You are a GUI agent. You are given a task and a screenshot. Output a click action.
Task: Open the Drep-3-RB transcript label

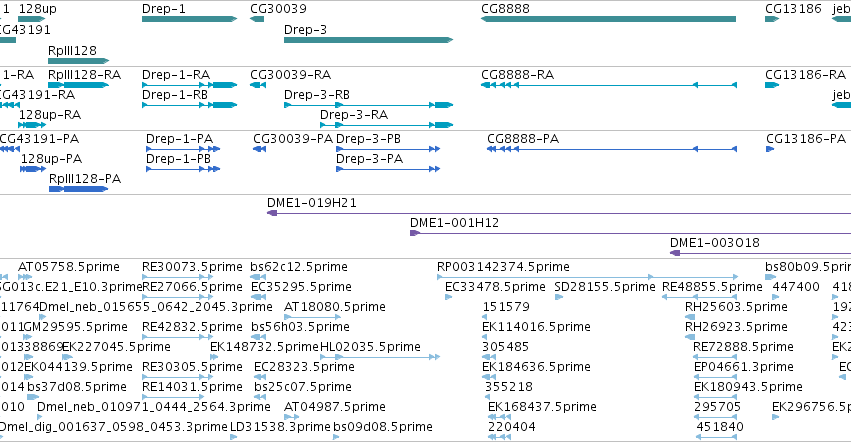point(317,94)
